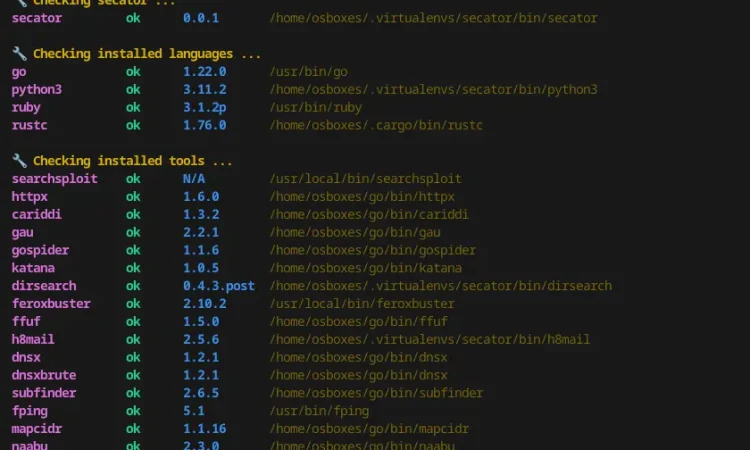Click the path ending in 'bin/h8mail'
This screenshot has width=750, height=450.
coord(430,340)
